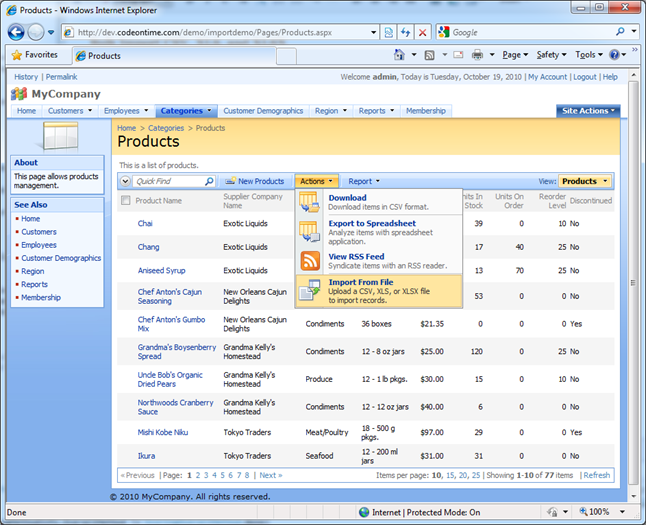Click the browser Stop (red X) button
The image size is (646, 525).
[424, 32]
